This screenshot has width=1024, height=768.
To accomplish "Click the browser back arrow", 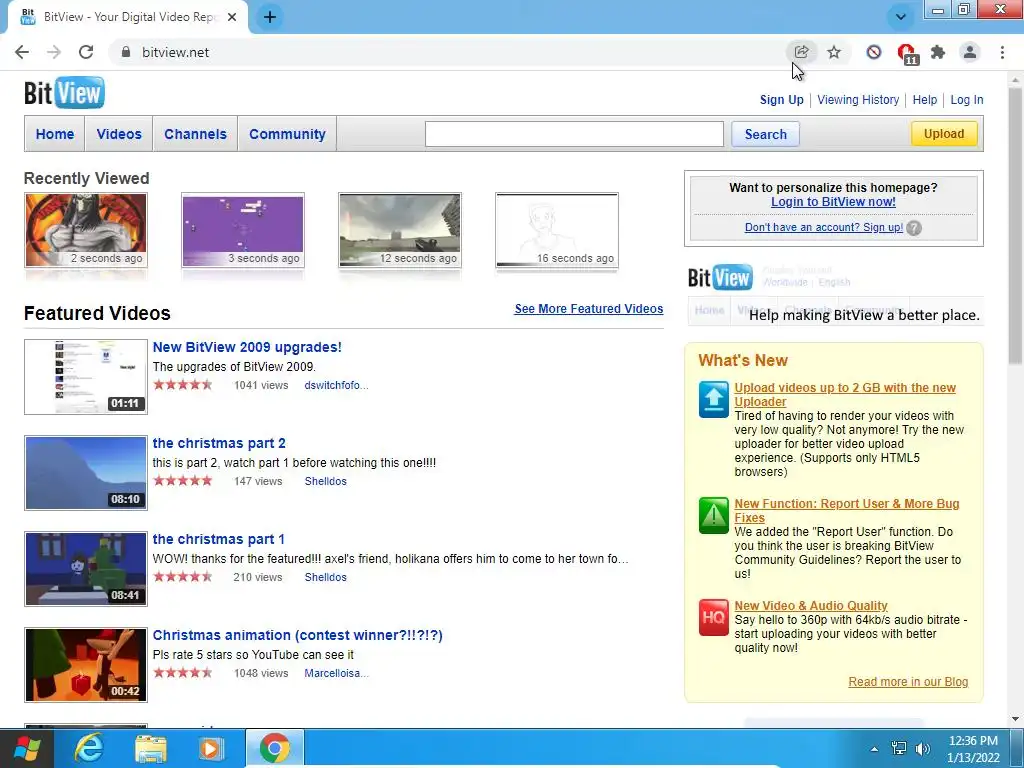I will tap(22, 52).
